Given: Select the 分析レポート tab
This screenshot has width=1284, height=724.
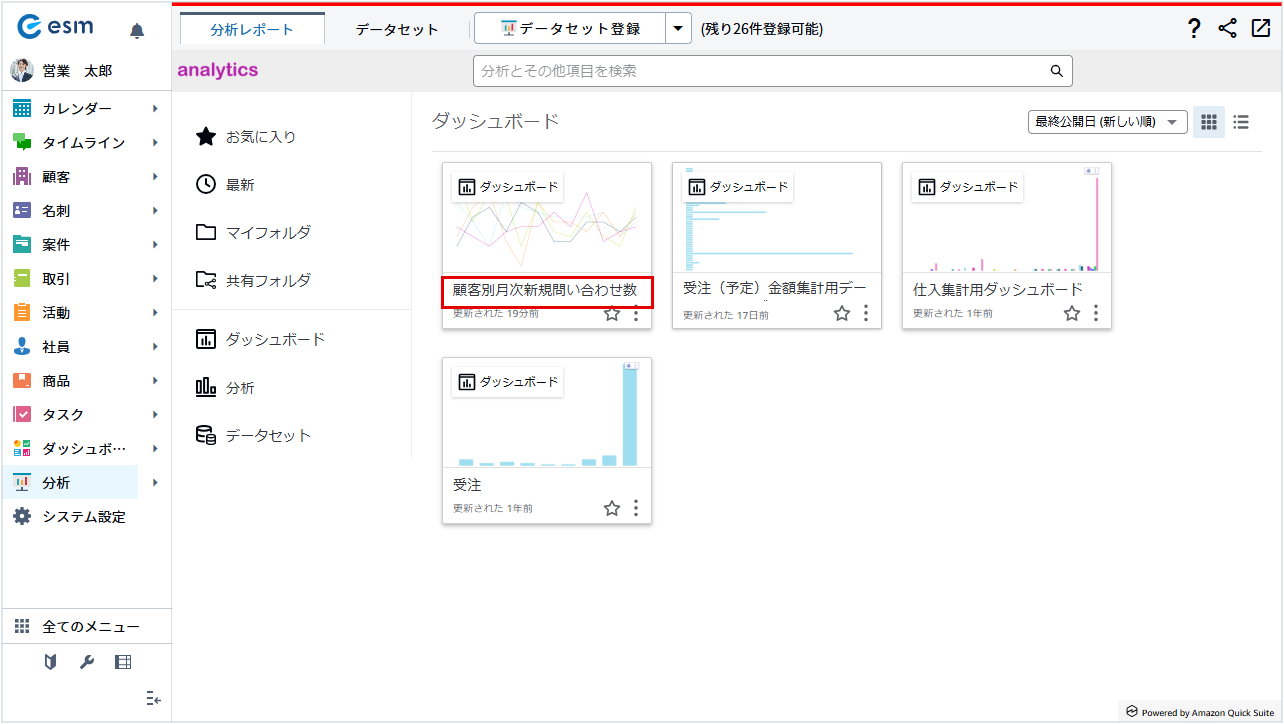Looking at the screenshot, I should pyautogui.click(x=252, y=30).
